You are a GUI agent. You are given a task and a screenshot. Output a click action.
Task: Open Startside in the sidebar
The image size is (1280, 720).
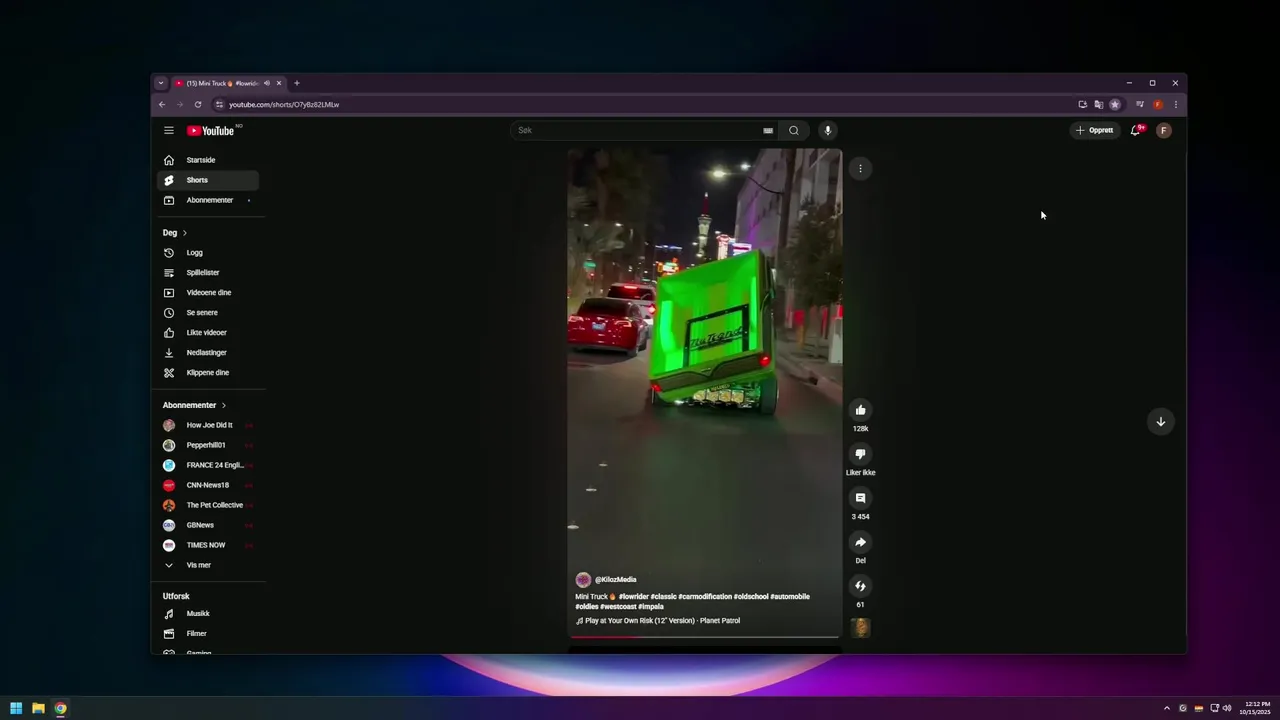(x=208, y=160)
